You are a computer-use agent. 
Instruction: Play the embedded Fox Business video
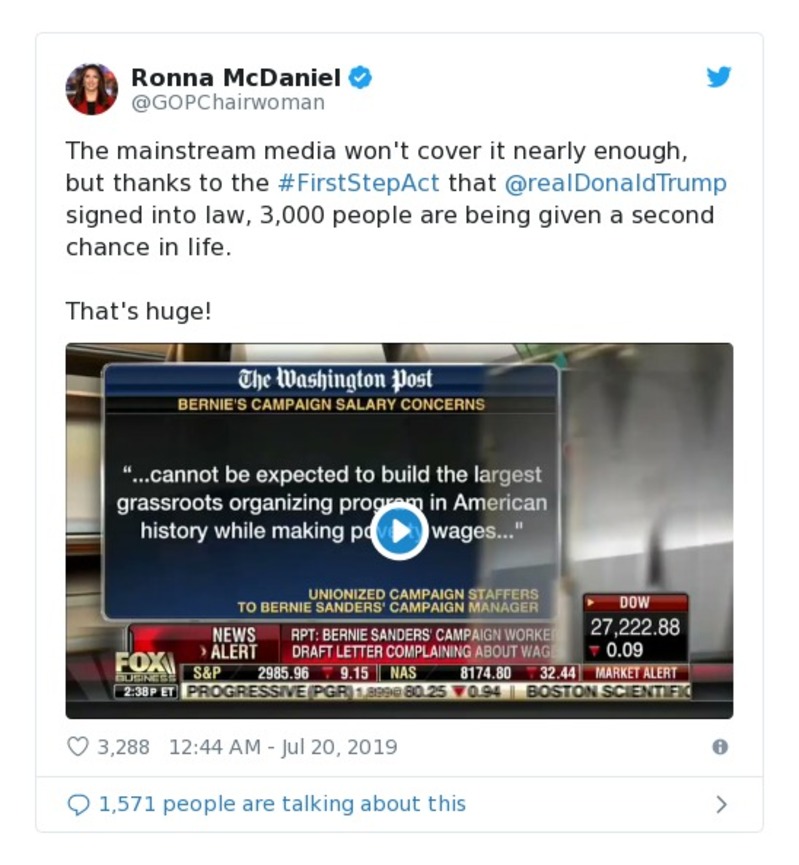click(x=399, y=531)
